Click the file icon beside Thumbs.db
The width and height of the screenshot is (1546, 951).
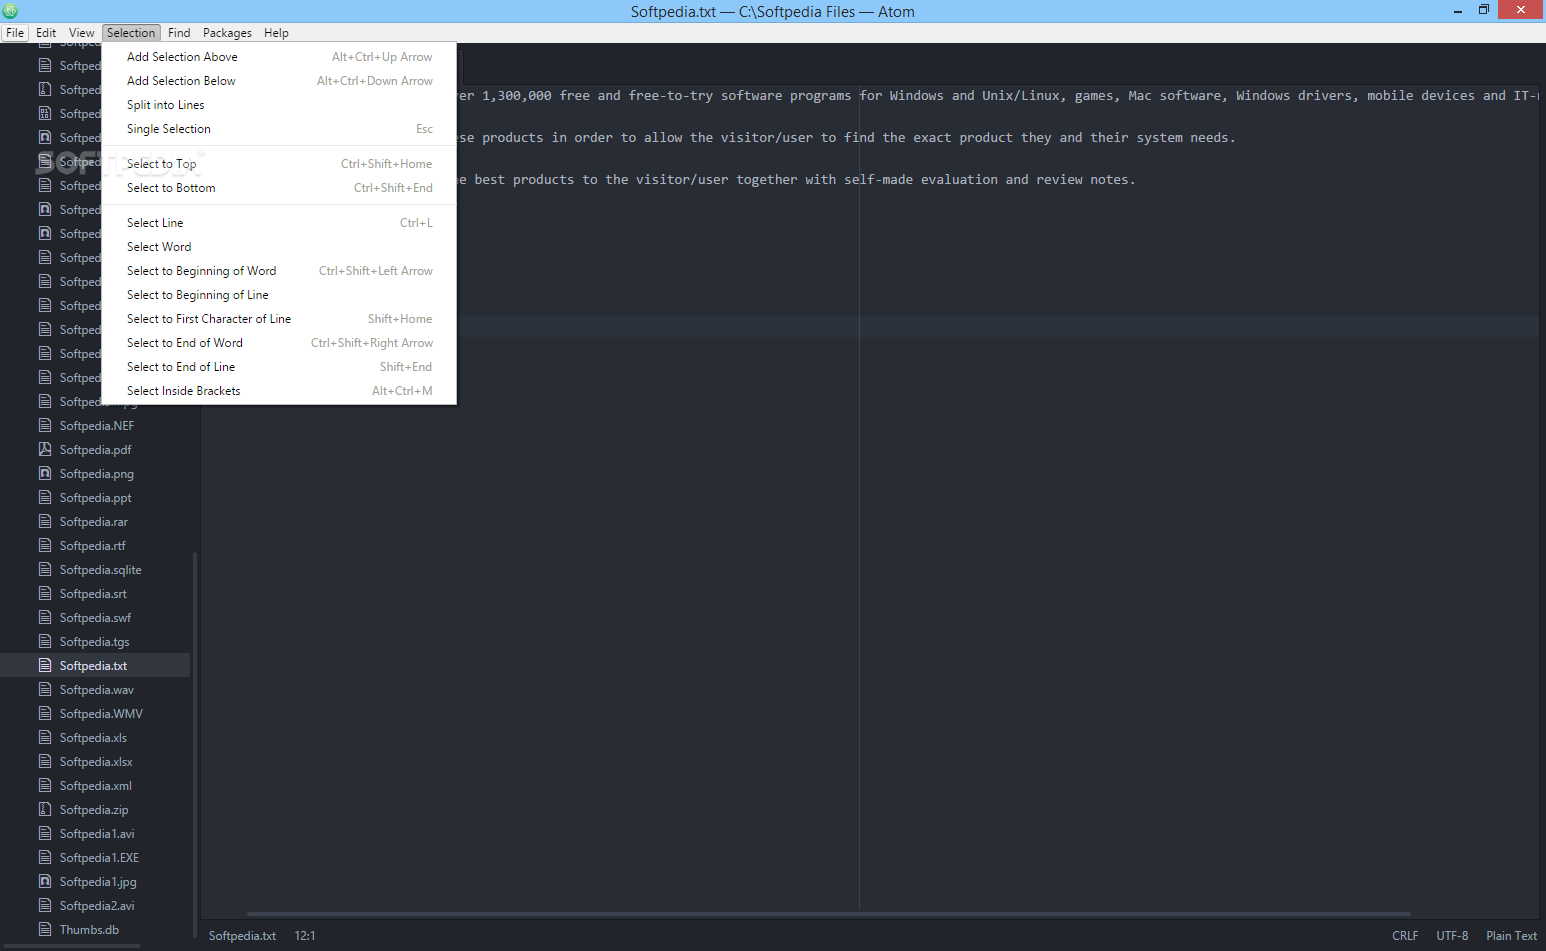(x=45, y=929)
